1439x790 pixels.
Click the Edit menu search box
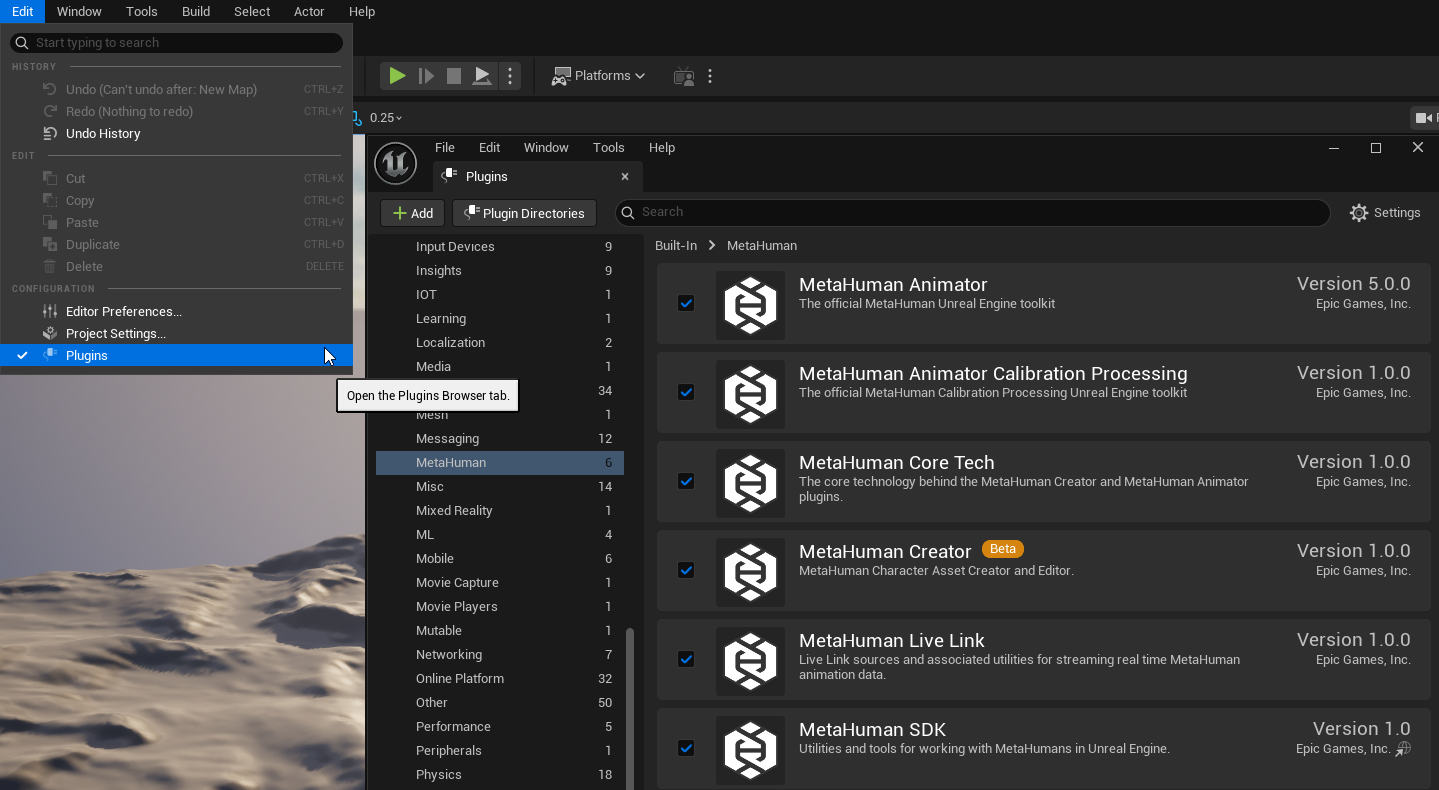[177, 43]
